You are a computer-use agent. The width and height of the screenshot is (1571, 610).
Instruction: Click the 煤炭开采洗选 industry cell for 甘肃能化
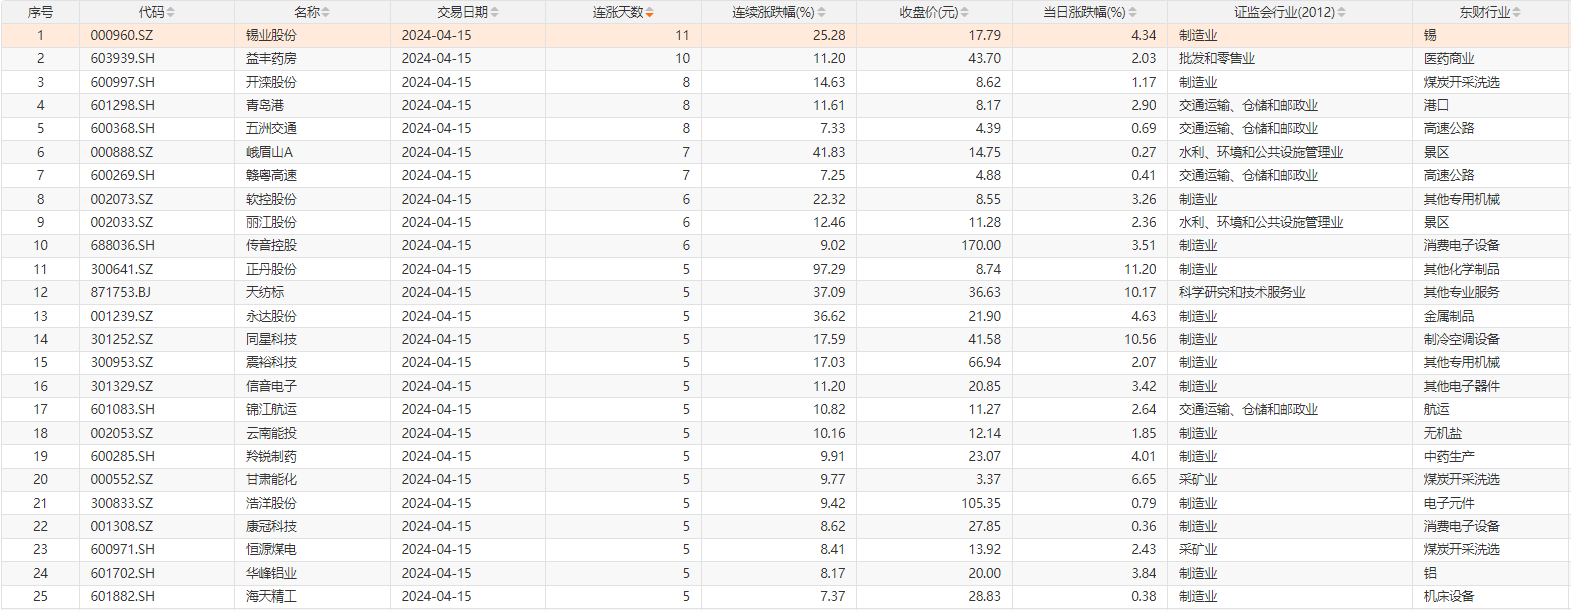coord(1461,479)
